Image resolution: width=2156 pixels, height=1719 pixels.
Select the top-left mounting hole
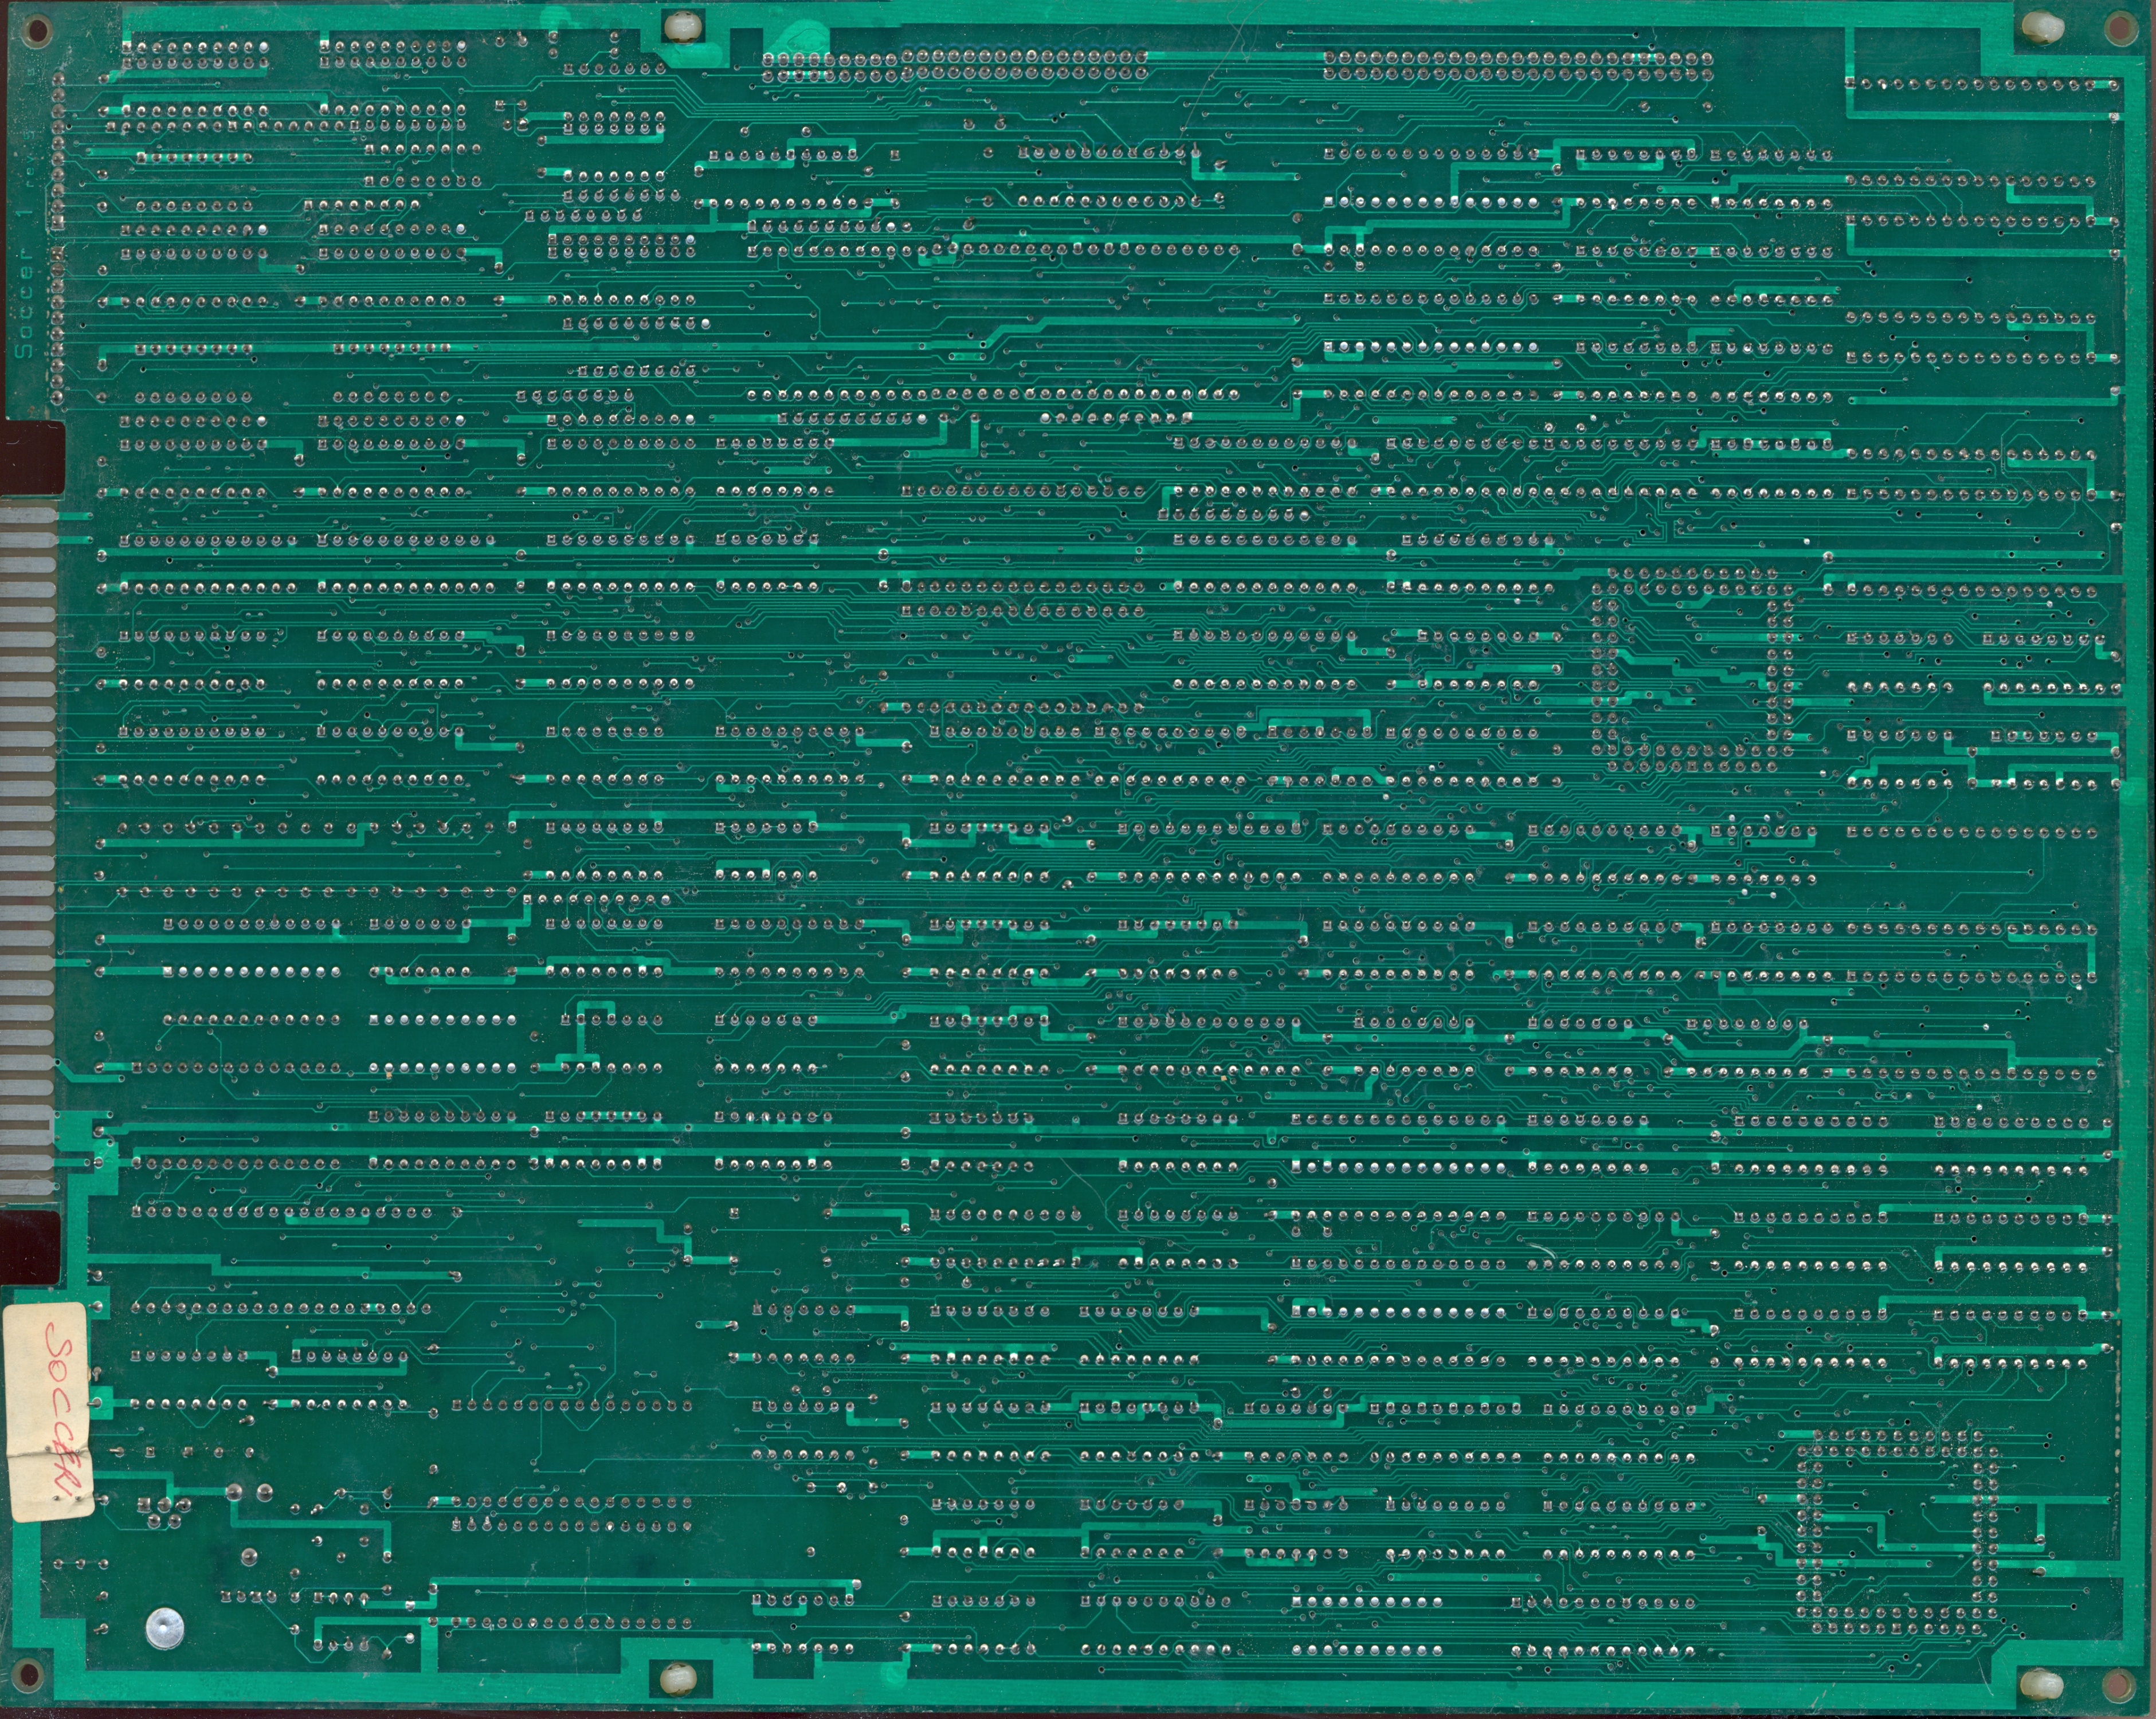point(37,30)
